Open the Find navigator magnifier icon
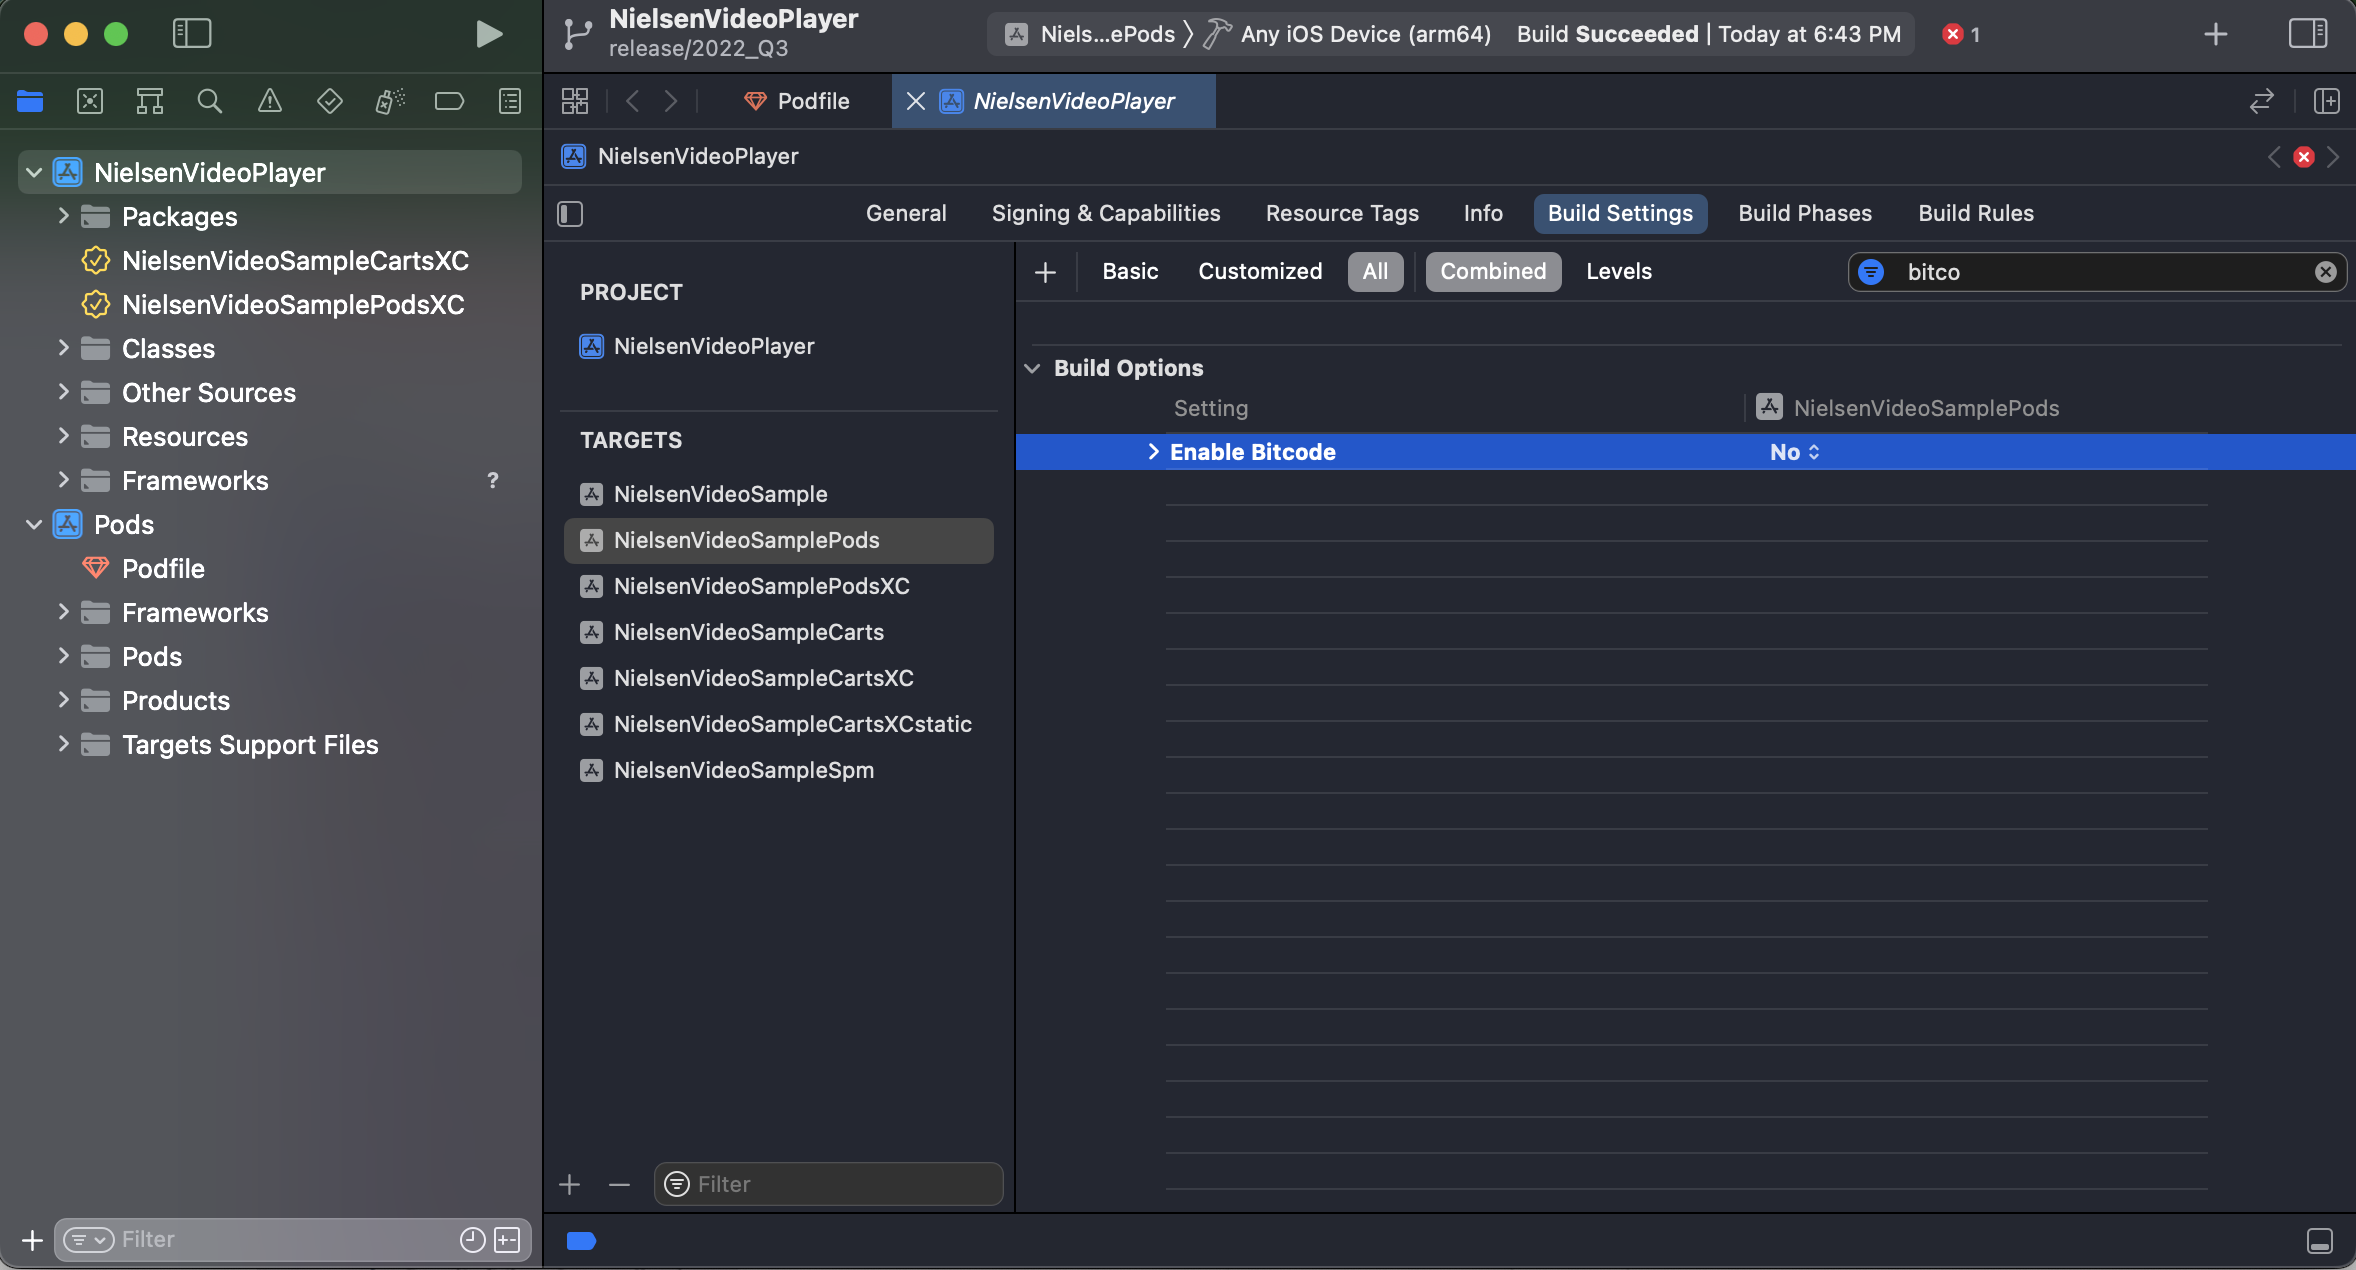Screen dimensions: 2356x1270 pos(209,101)
